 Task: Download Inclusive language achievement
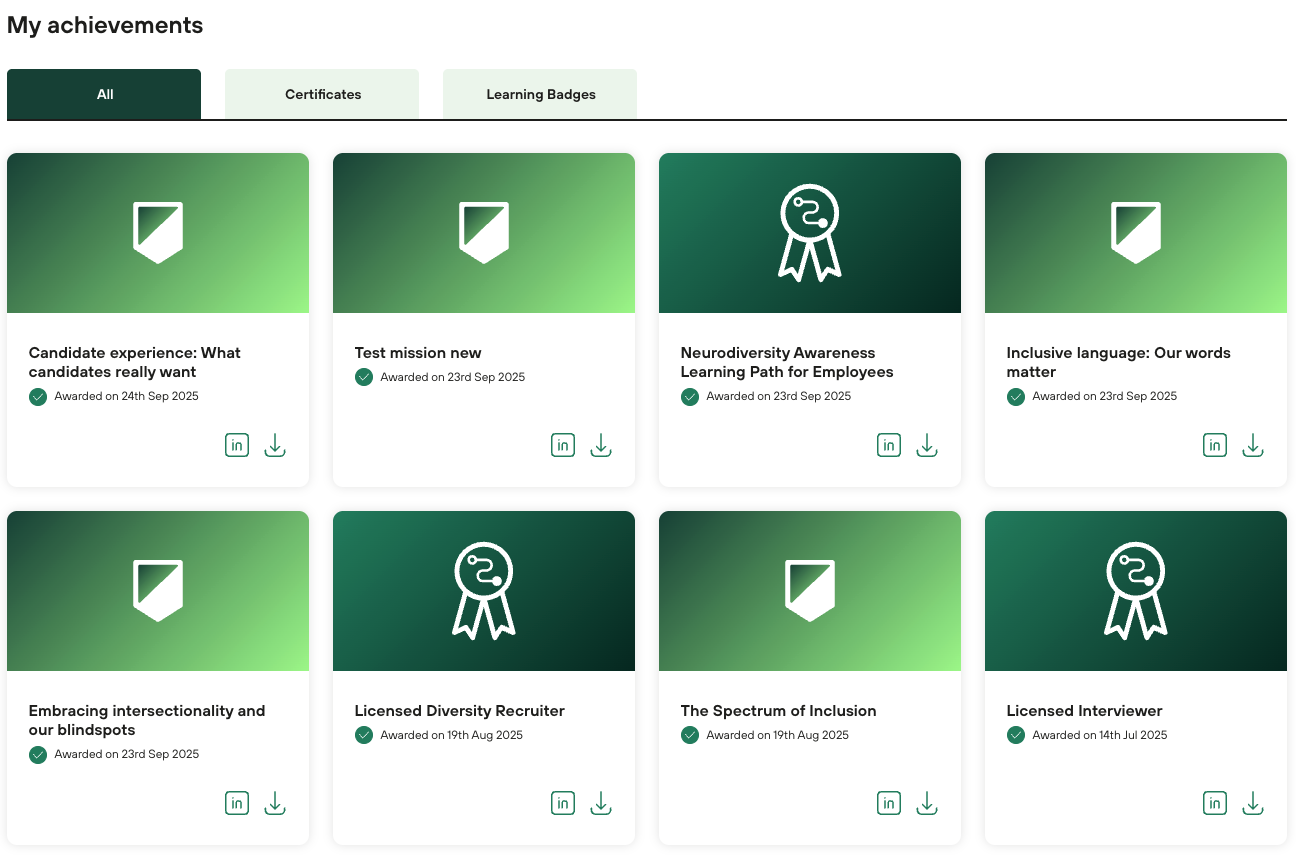[1253, 446]
